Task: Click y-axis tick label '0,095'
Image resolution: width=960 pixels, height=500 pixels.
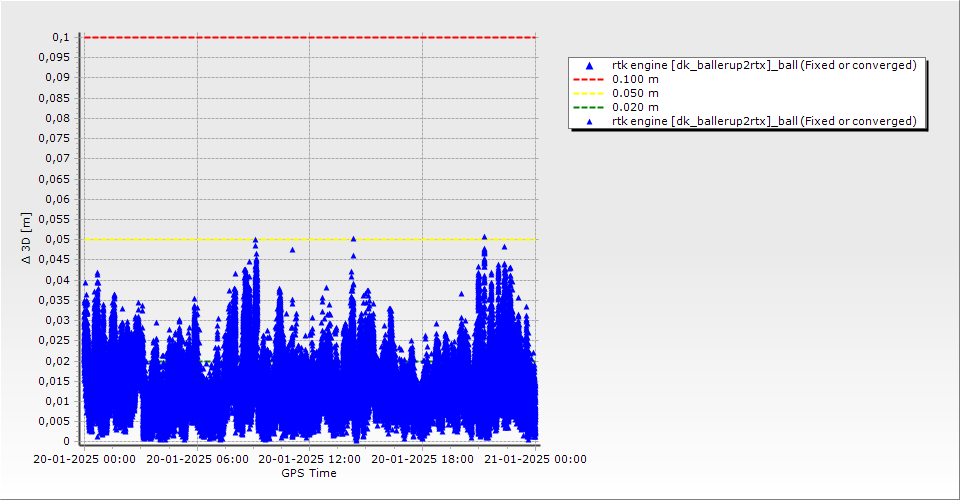Action: (54, 58)
